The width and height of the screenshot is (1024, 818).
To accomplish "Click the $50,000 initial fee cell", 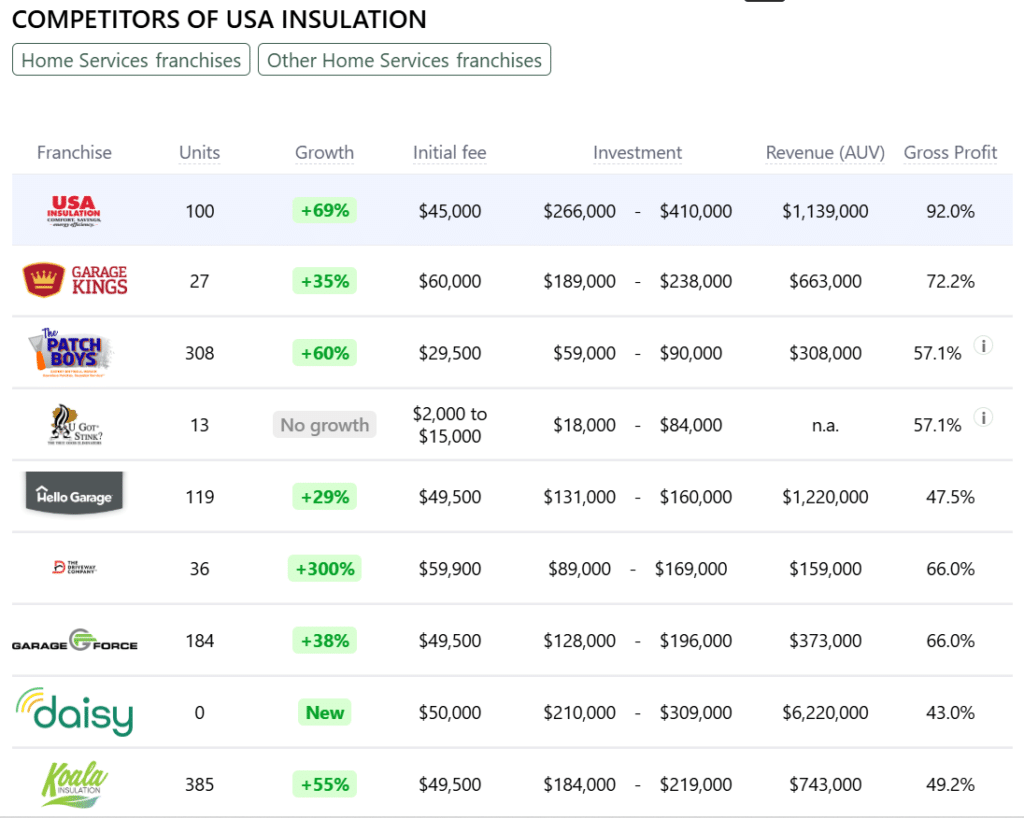I will point(449,712).
